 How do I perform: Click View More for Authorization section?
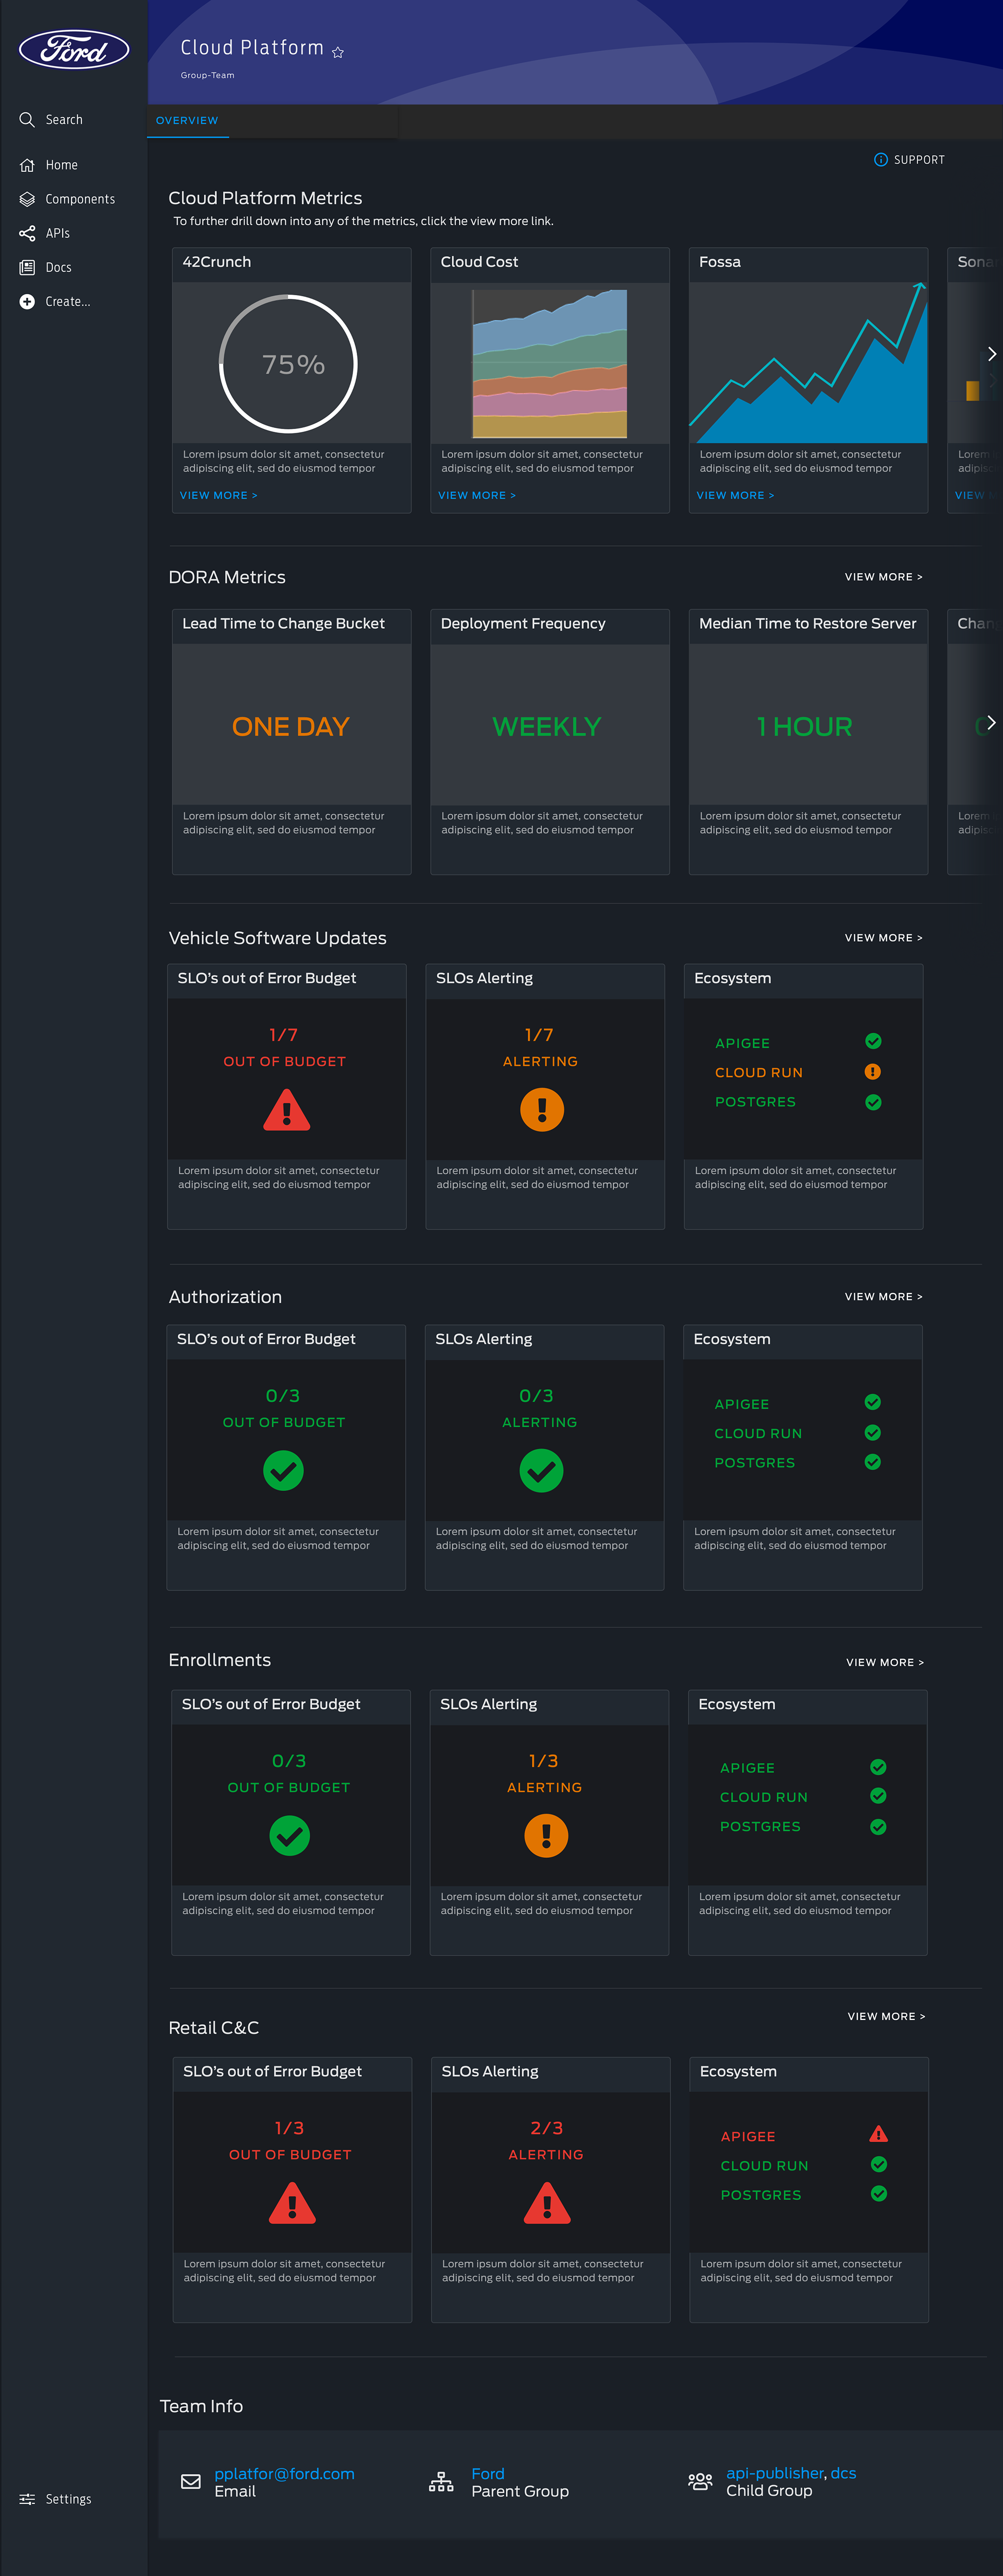pos(884,1297)
